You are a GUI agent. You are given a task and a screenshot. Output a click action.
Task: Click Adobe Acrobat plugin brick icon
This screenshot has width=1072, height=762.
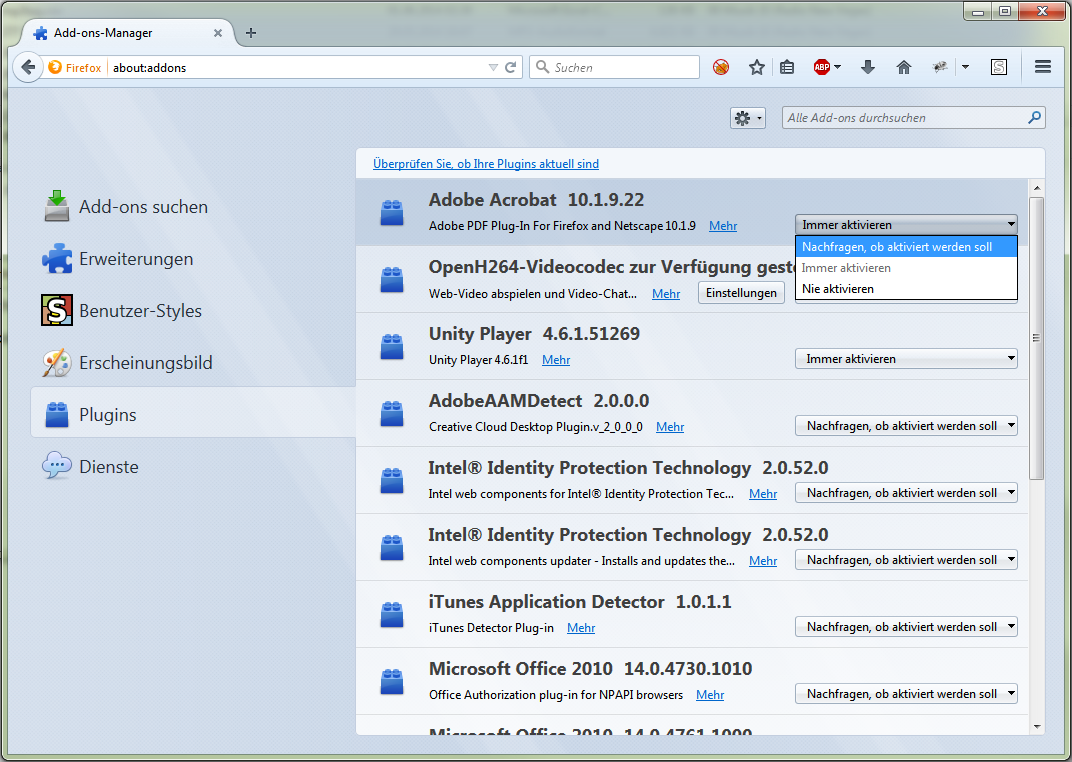pos(392,212)
